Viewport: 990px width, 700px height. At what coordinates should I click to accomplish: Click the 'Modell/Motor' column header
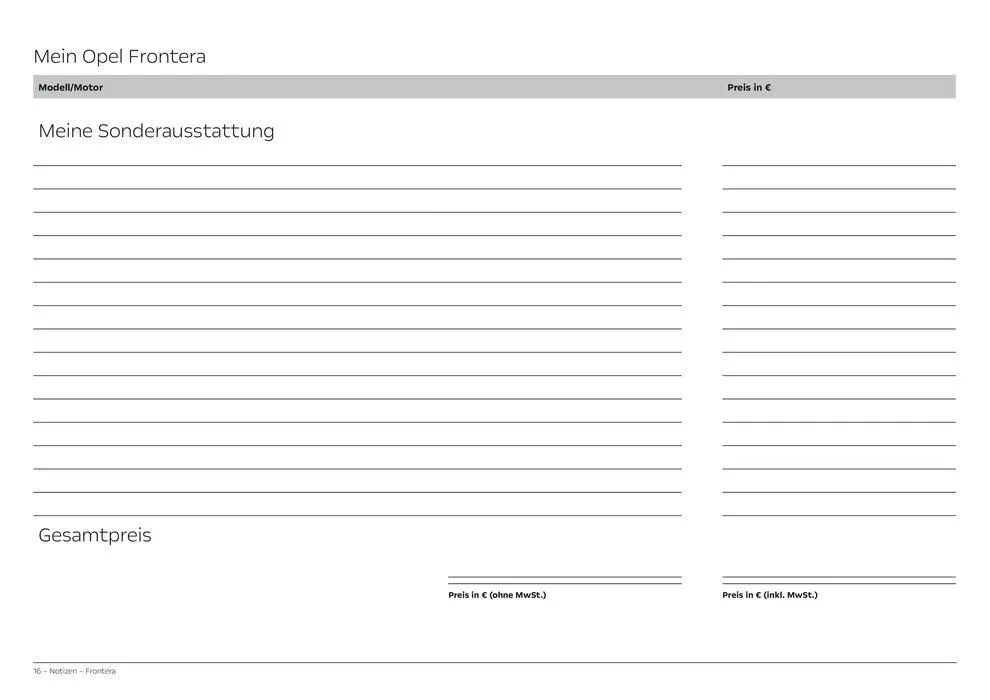(70, 88)
